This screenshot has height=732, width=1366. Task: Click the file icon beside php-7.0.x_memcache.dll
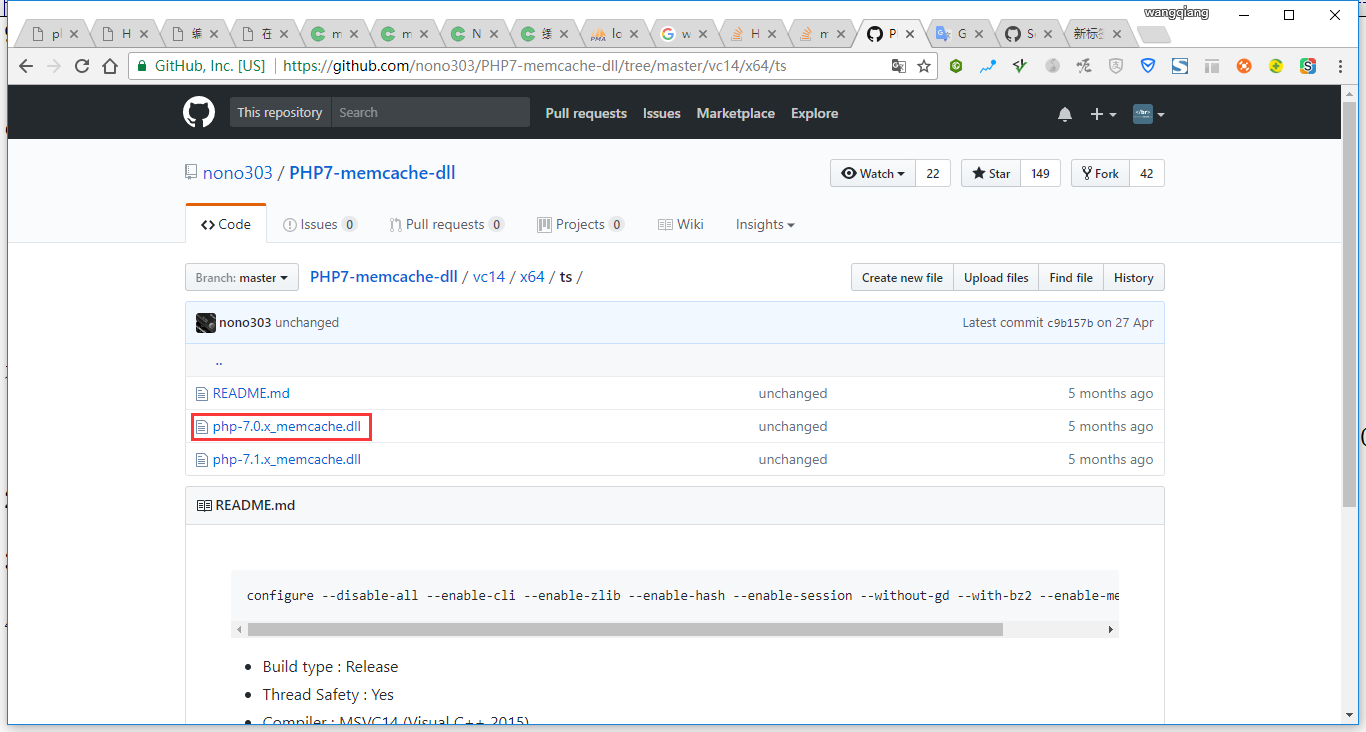[202, 427]
